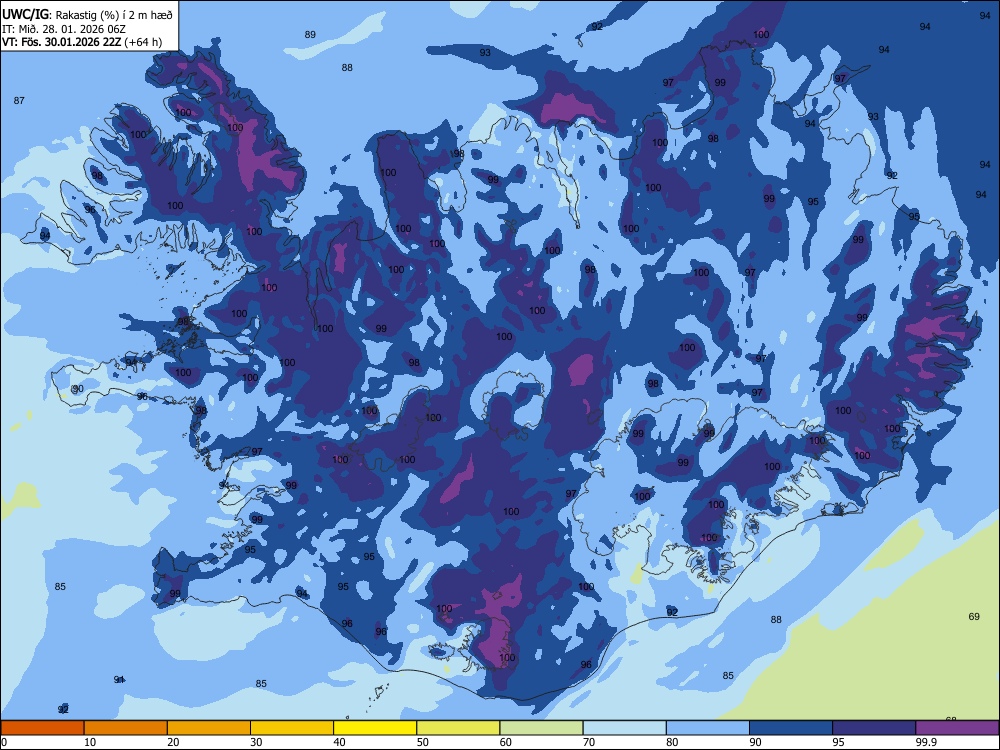The height and width of the screenshot is (750, 1000).
Task: Click the legend tick label 10
Action: [90, 742]
